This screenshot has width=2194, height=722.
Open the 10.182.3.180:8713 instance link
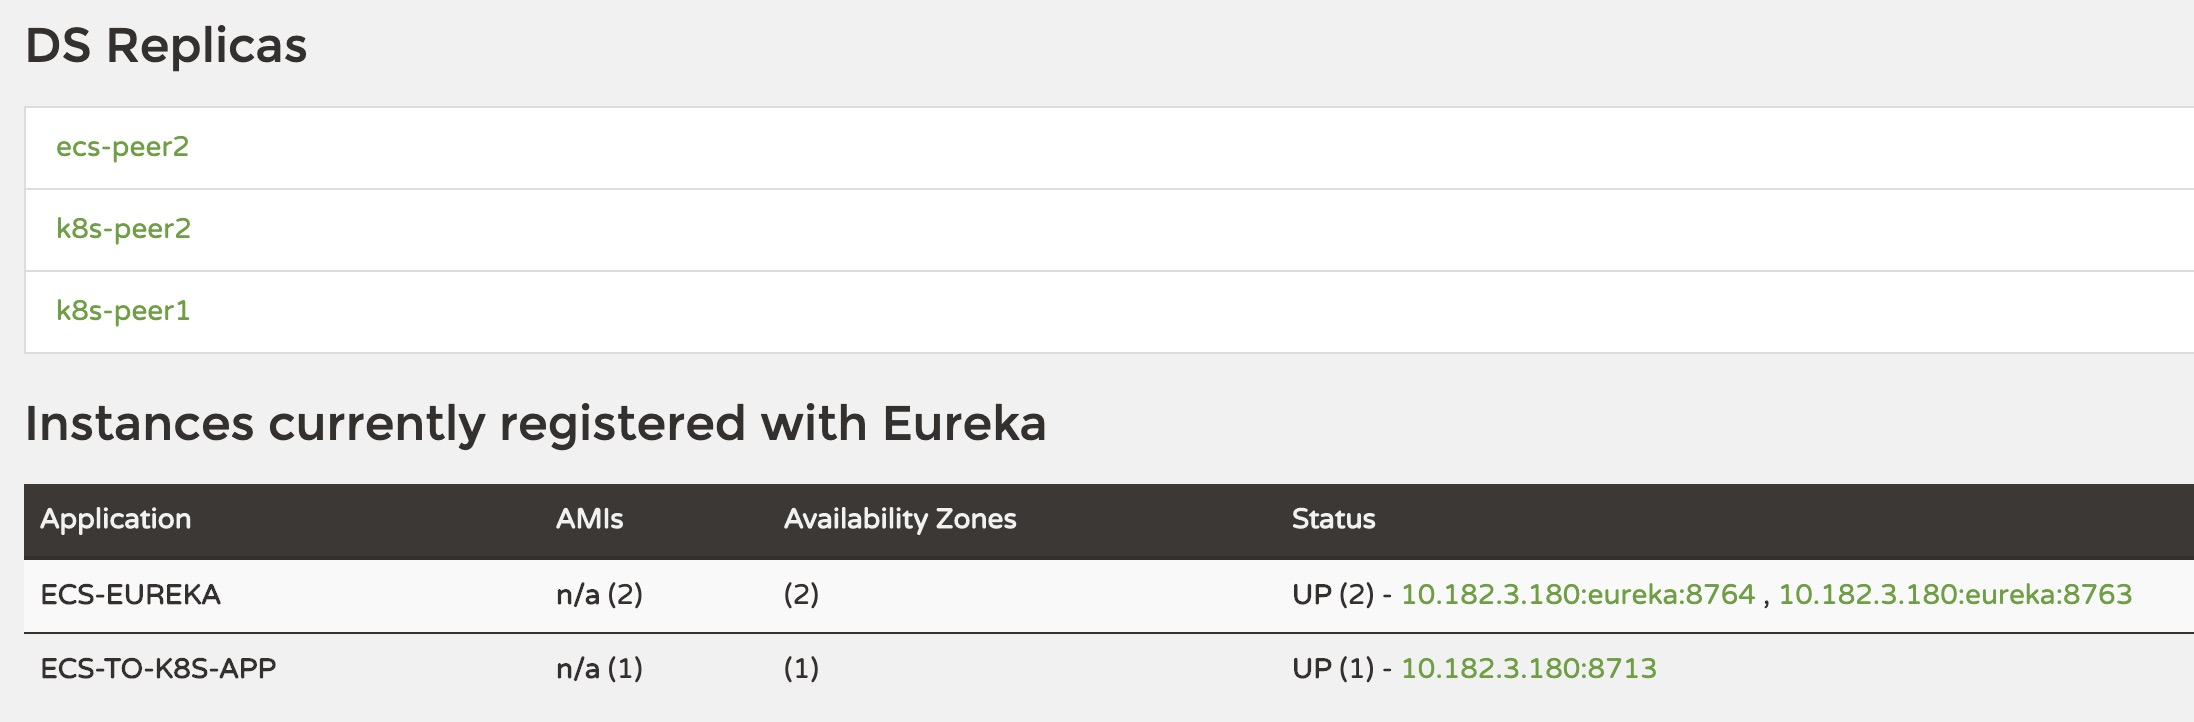coord(1528,669)
